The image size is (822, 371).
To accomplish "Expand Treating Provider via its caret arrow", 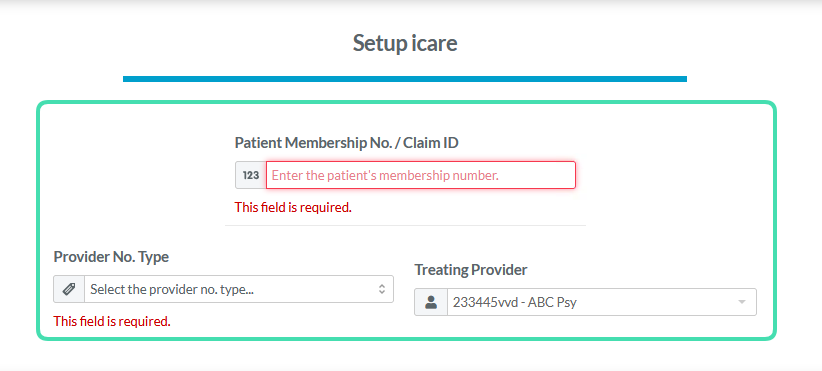I will (741, 302).
